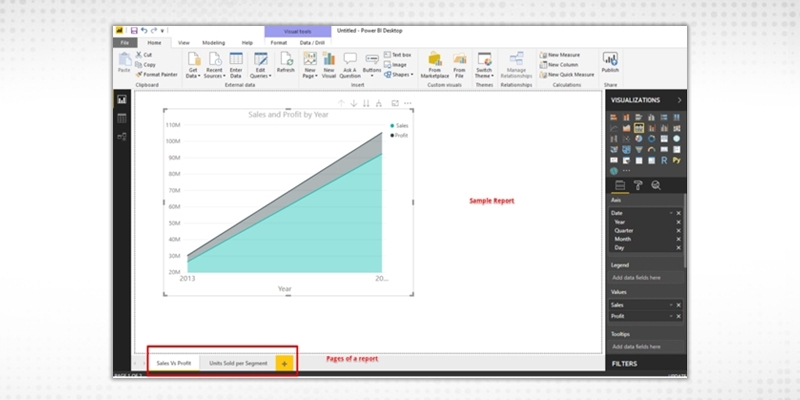Remove the Year field from Axis
Screen dimensions: 800x400
pos(679,222)
